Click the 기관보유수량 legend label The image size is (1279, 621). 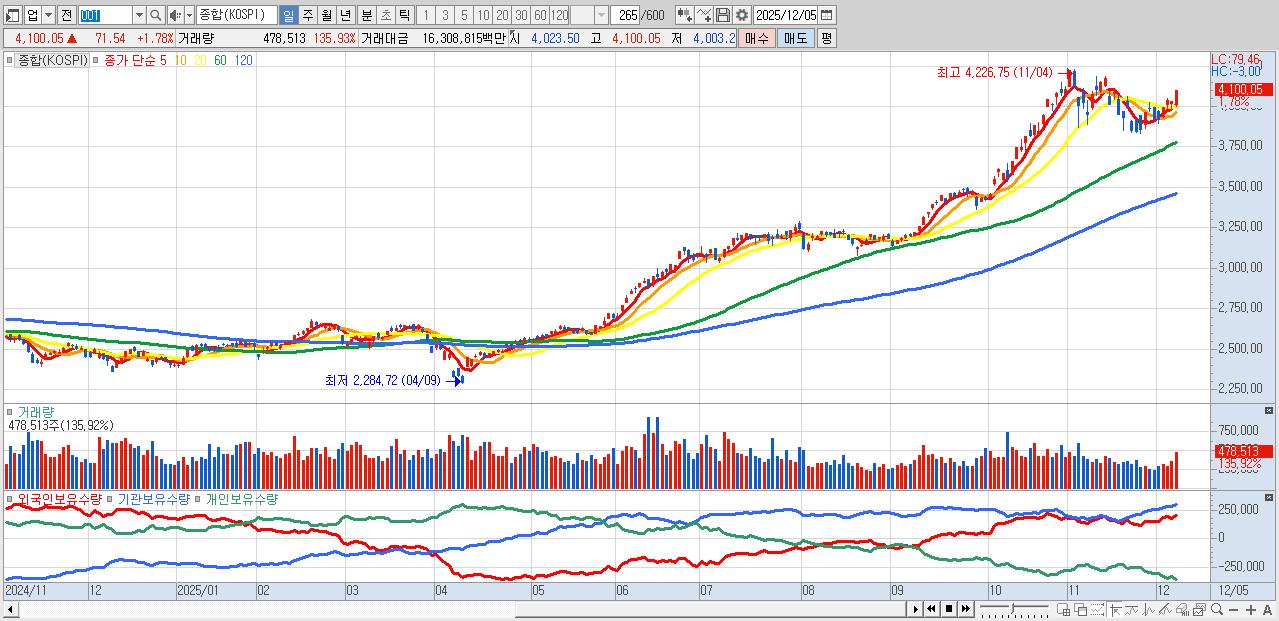153,498
